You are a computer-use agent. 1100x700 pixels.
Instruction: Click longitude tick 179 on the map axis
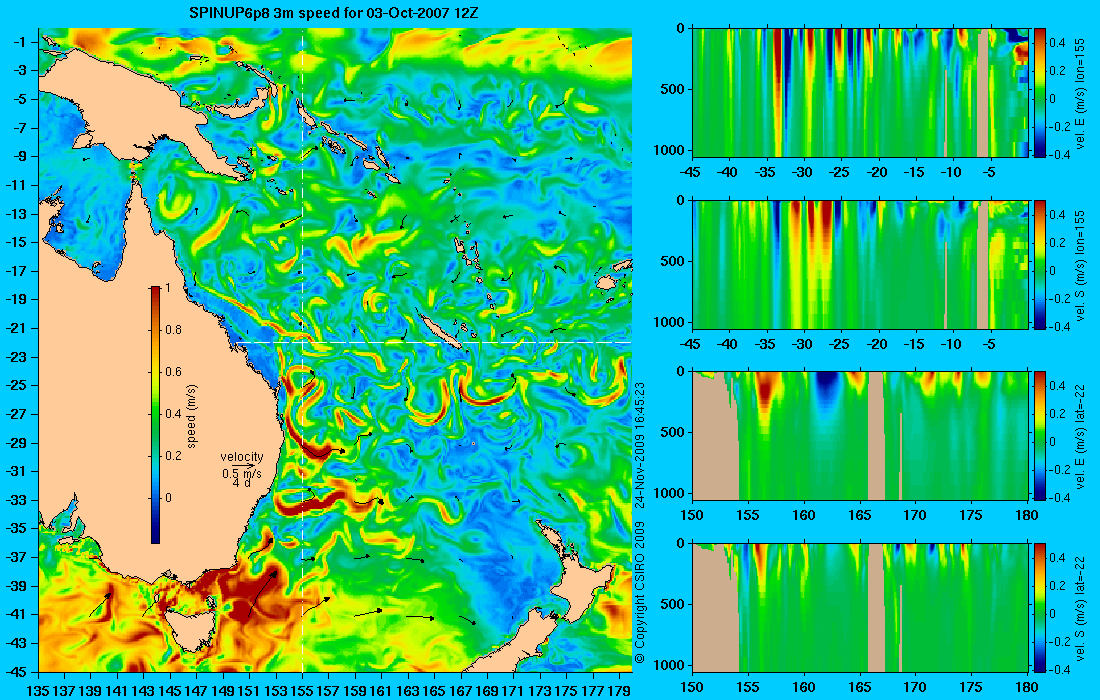pos(619,691)
